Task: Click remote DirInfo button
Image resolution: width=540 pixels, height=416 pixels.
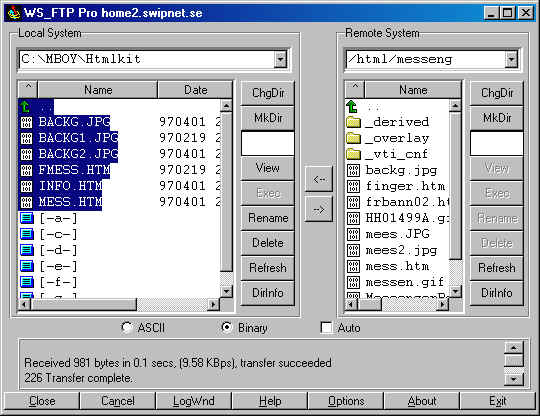Action: (497, 293)
